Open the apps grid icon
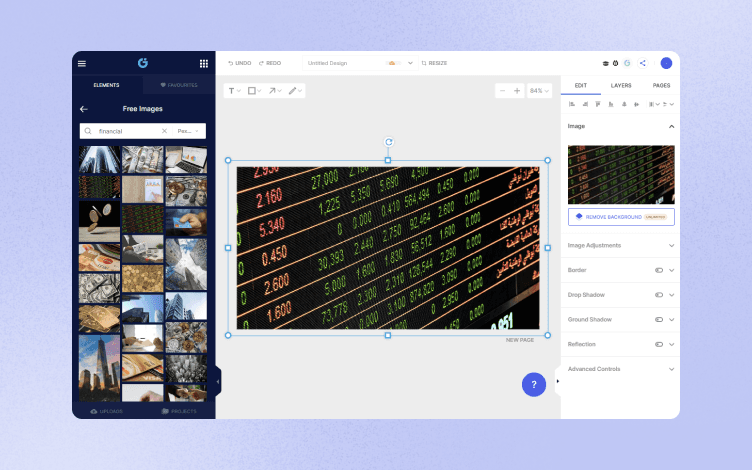Image resolution: width=752 pixels, height=470 pixels. click(x=204, y=63)
